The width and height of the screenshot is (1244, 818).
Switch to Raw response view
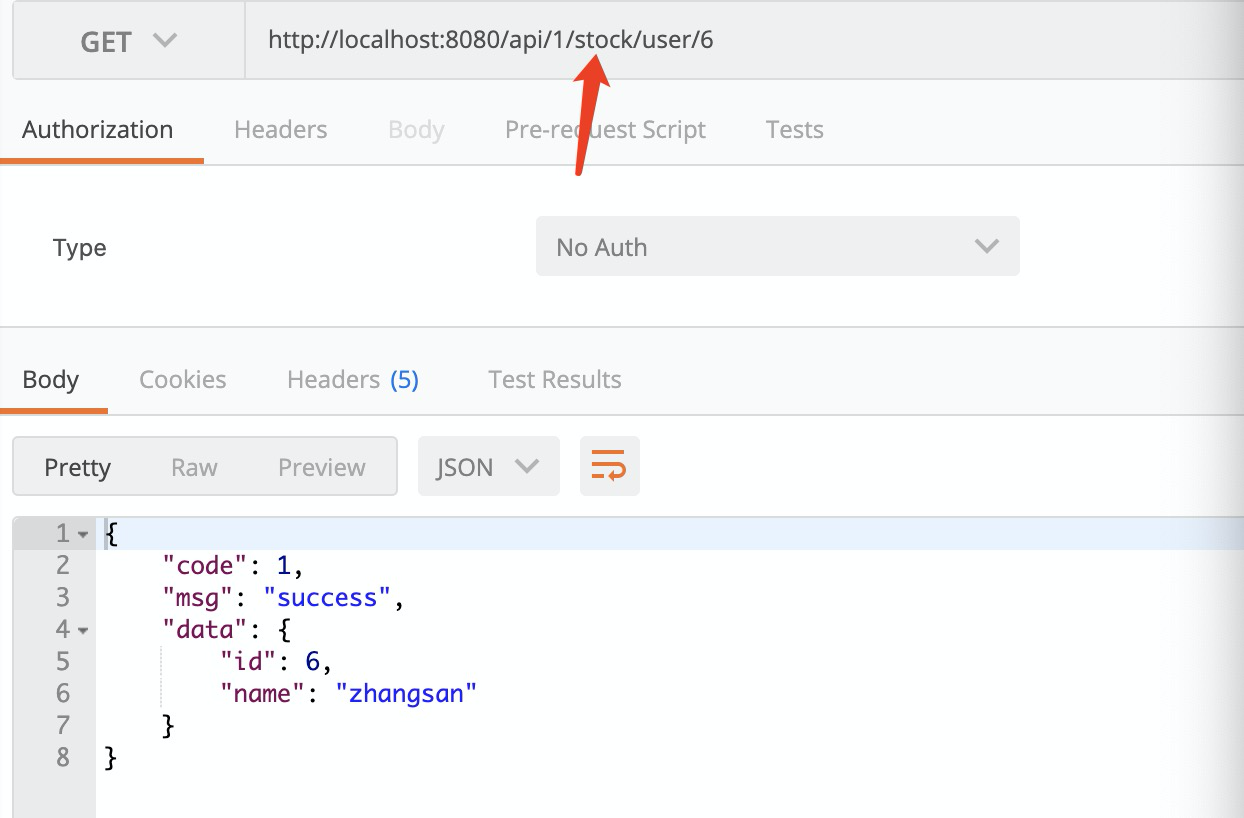[194, 467]
